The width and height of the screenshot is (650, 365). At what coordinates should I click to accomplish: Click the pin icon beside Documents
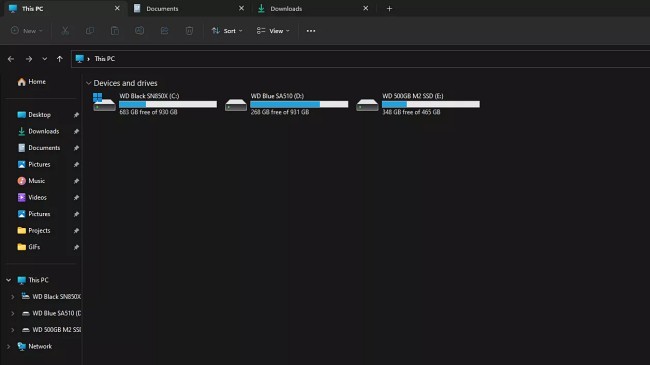(x=76, y=148)
